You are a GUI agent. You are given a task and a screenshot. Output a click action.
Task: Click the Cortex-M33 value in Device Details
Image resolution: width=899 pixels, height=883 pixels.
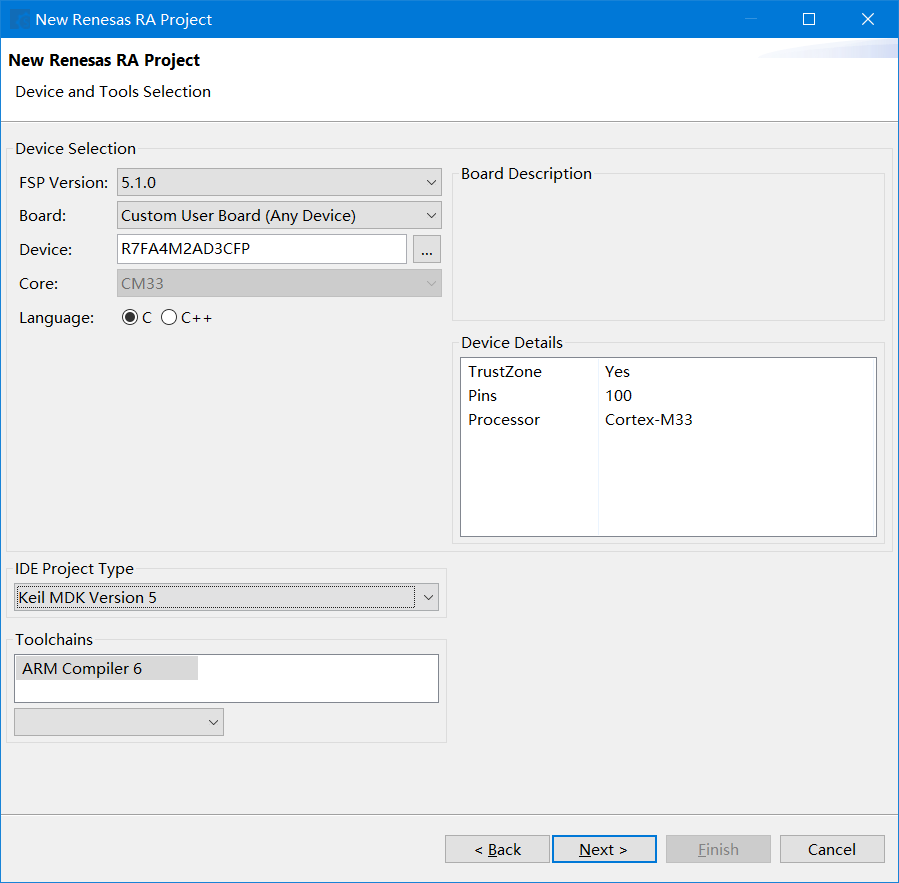(648, 420)
